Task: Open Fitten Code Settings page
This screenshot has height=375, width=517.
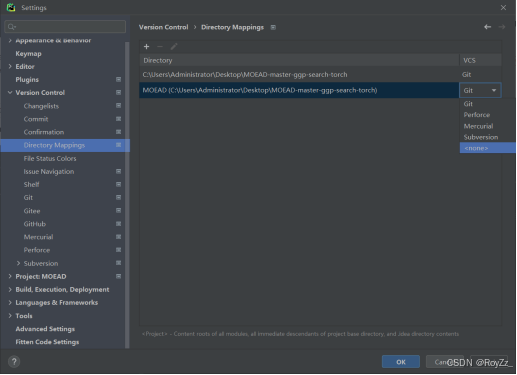Action: tap(47, 342)
